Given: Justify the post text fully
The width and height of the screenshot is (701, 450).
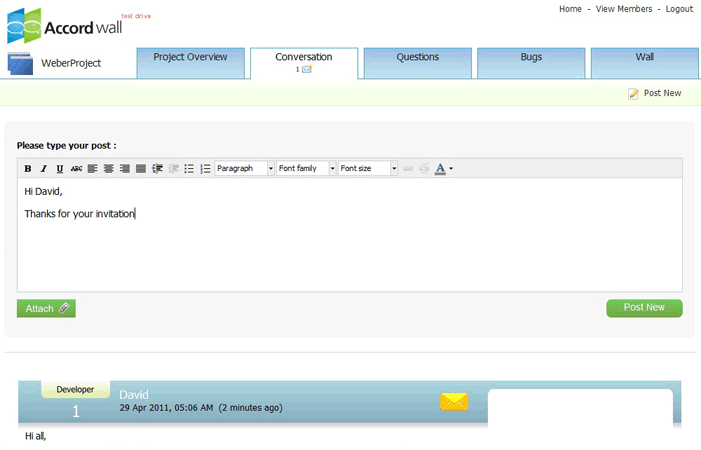Looking at the screenshot, I should coord(140,169).
